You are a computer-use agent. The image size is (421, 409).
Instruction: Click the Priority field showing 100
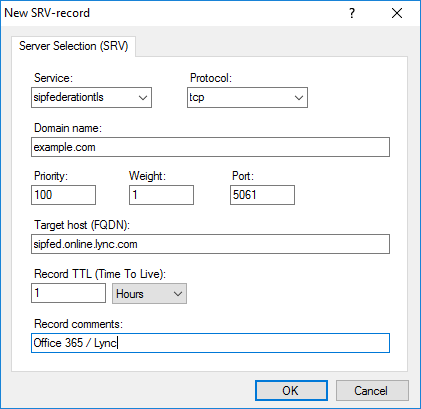[63, 195]
